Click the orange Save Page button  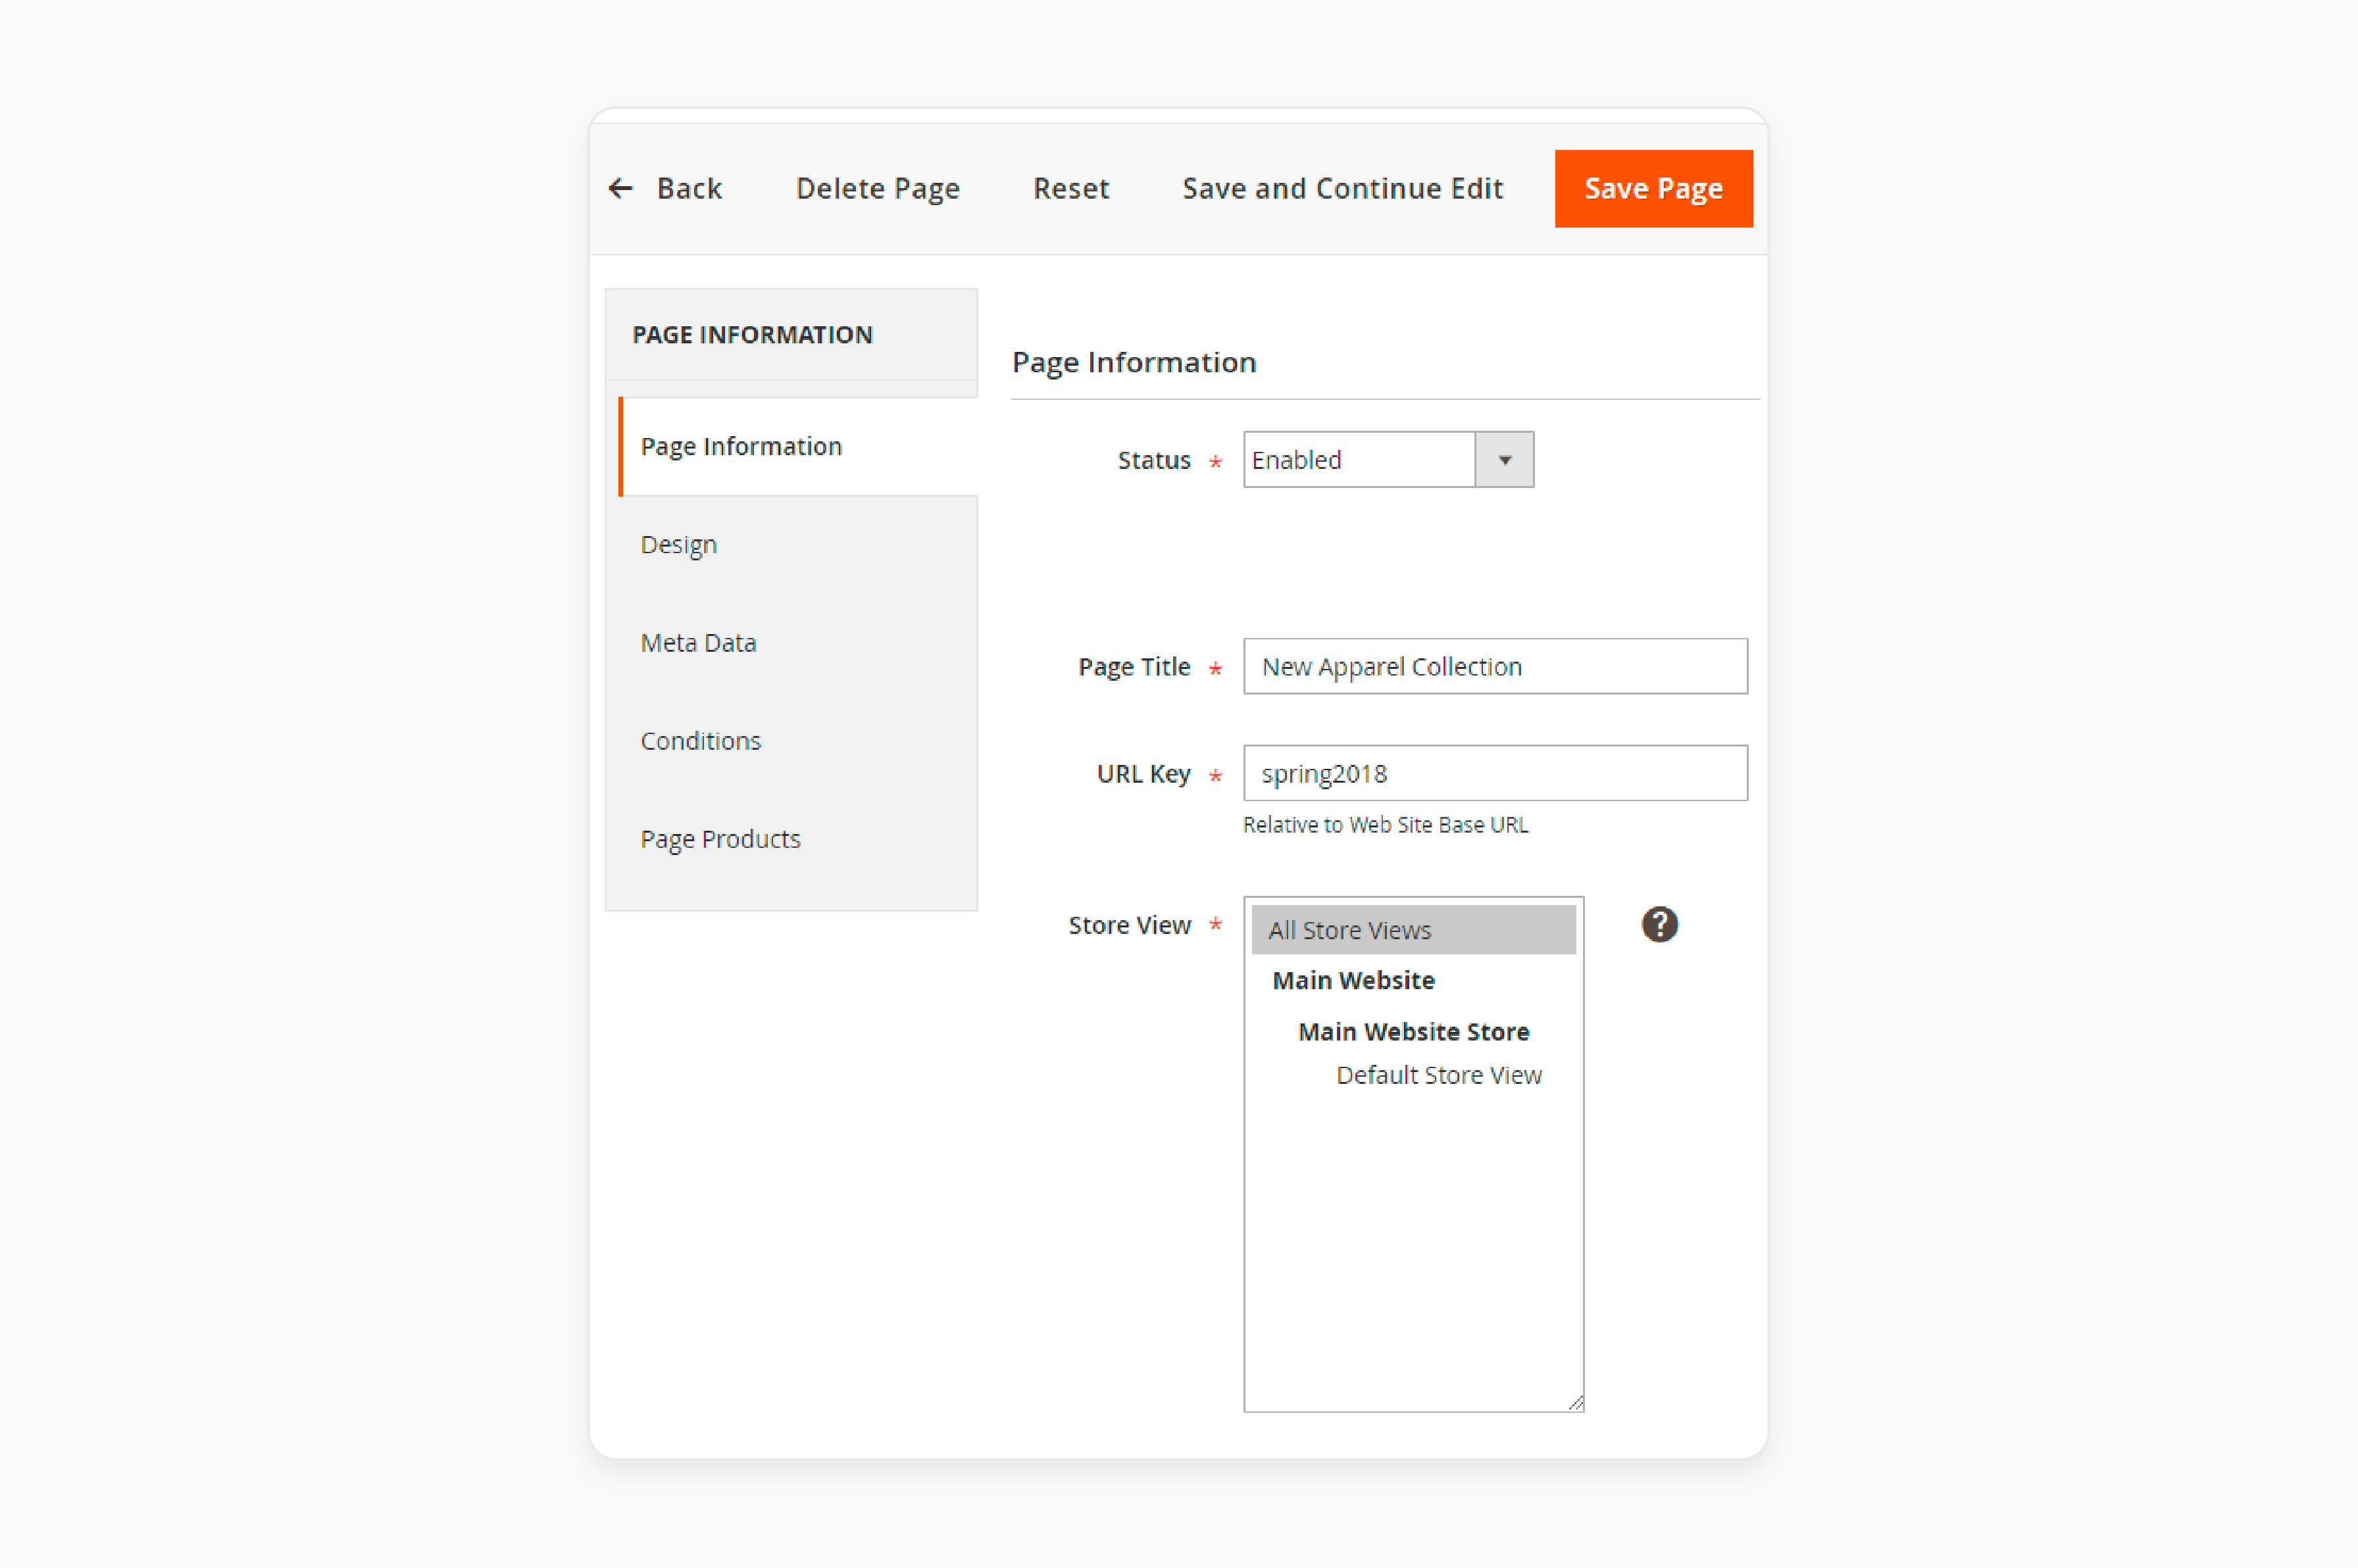pyautogui.click(x=1653, y=188)
